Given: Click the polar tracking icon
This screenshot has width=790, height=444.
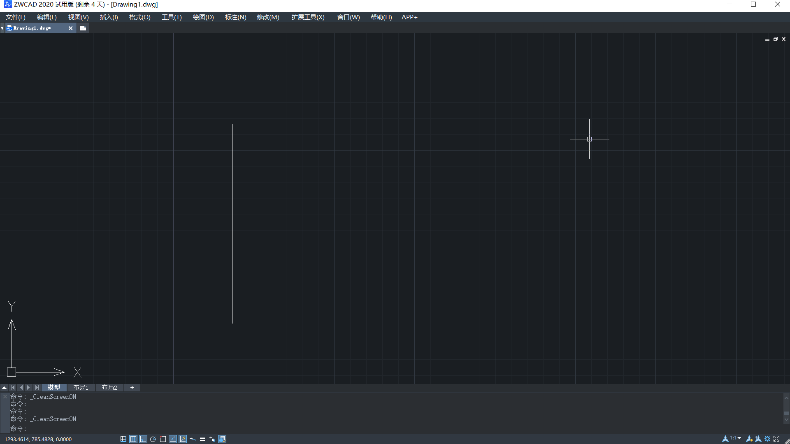Looking at the screenshot, I should [x=153, y=438].
